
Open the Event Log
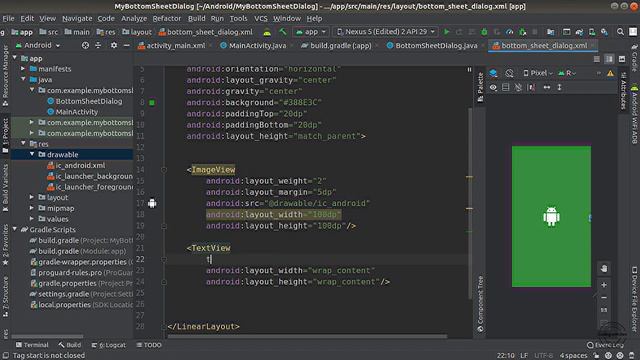605,345
